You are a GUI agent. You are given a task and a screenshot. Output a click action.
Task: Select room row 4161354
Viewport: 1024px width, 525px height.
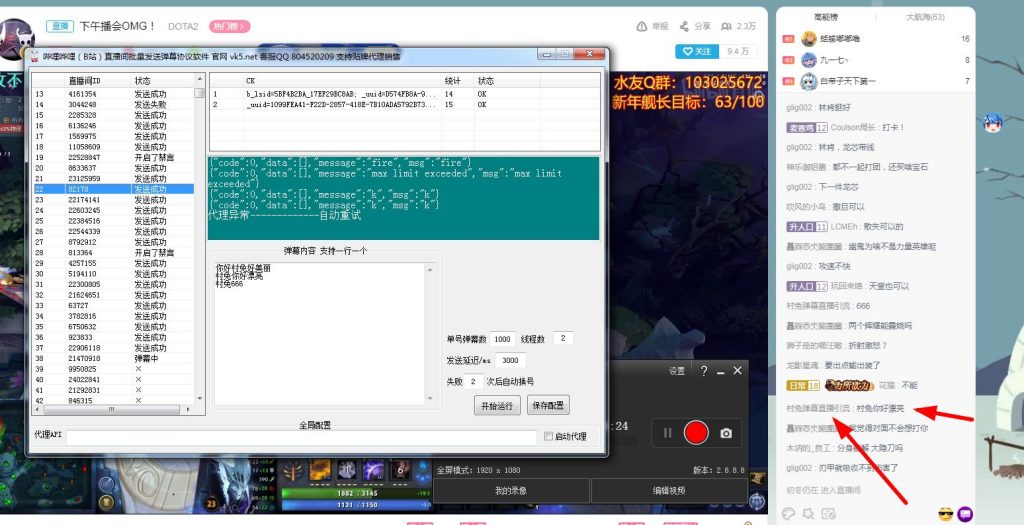coord(114,94)
